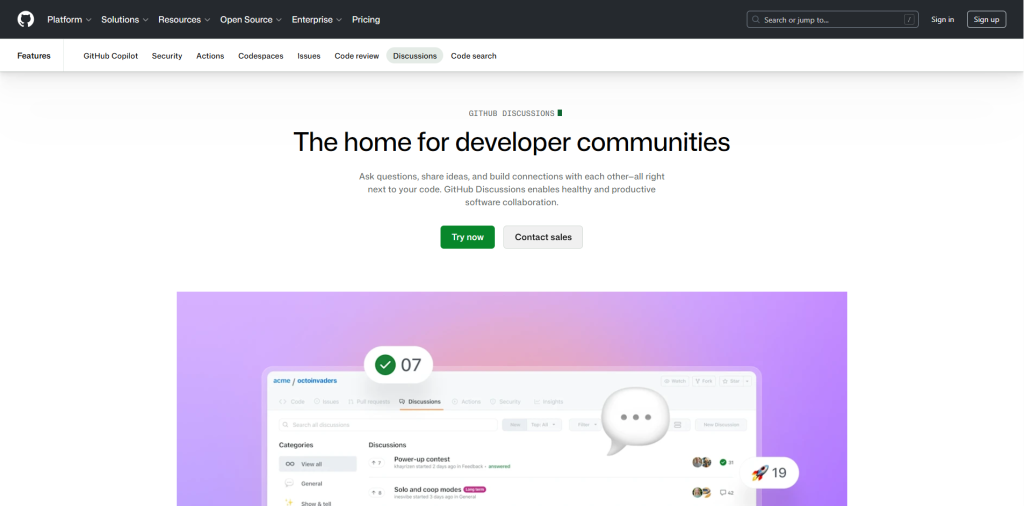Click the infinity icon beside View all

coord(290,464)
